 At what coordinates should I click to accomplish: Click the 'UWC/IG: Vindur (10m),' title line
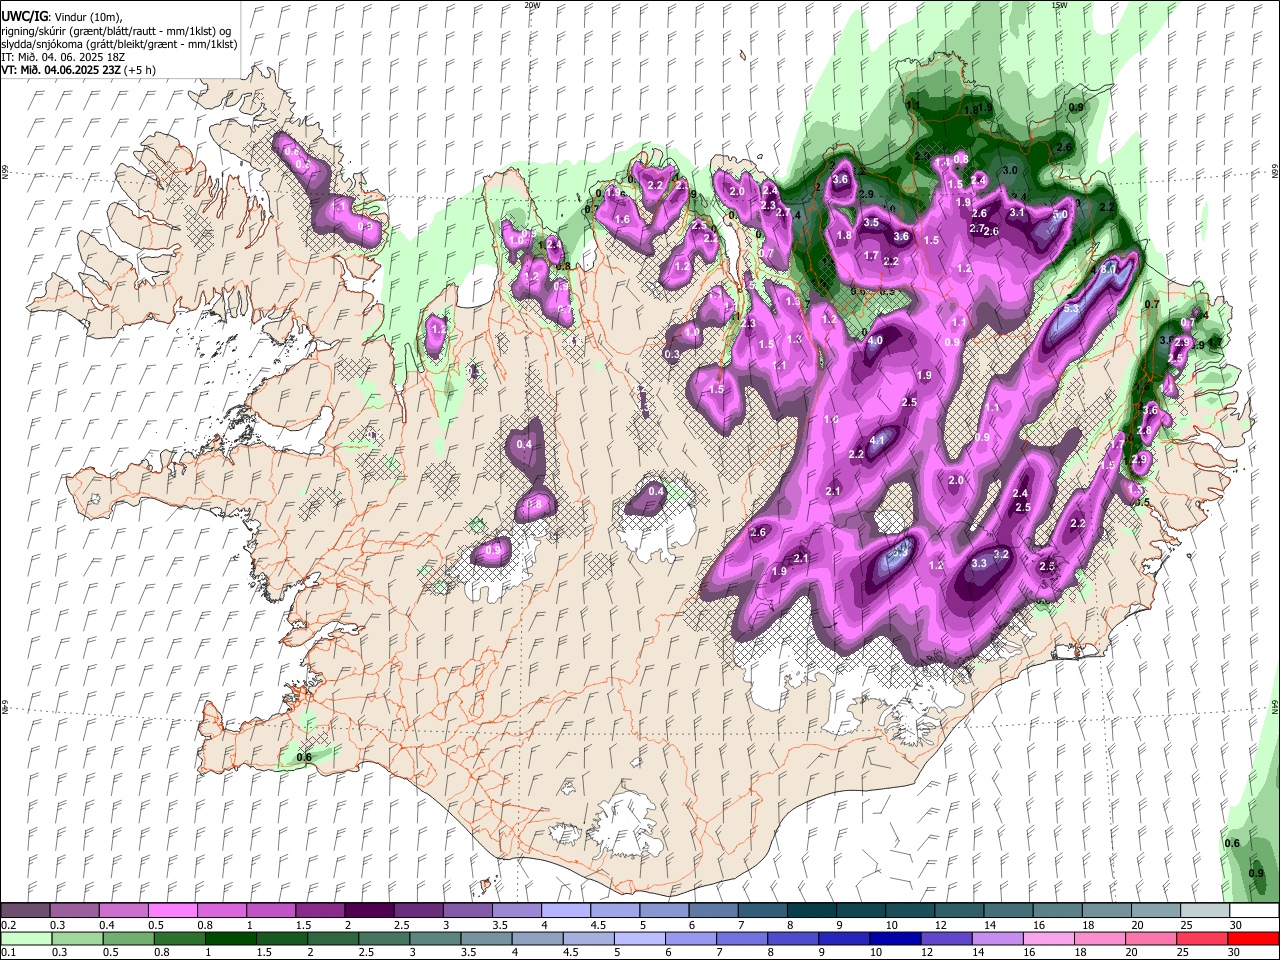61,16
